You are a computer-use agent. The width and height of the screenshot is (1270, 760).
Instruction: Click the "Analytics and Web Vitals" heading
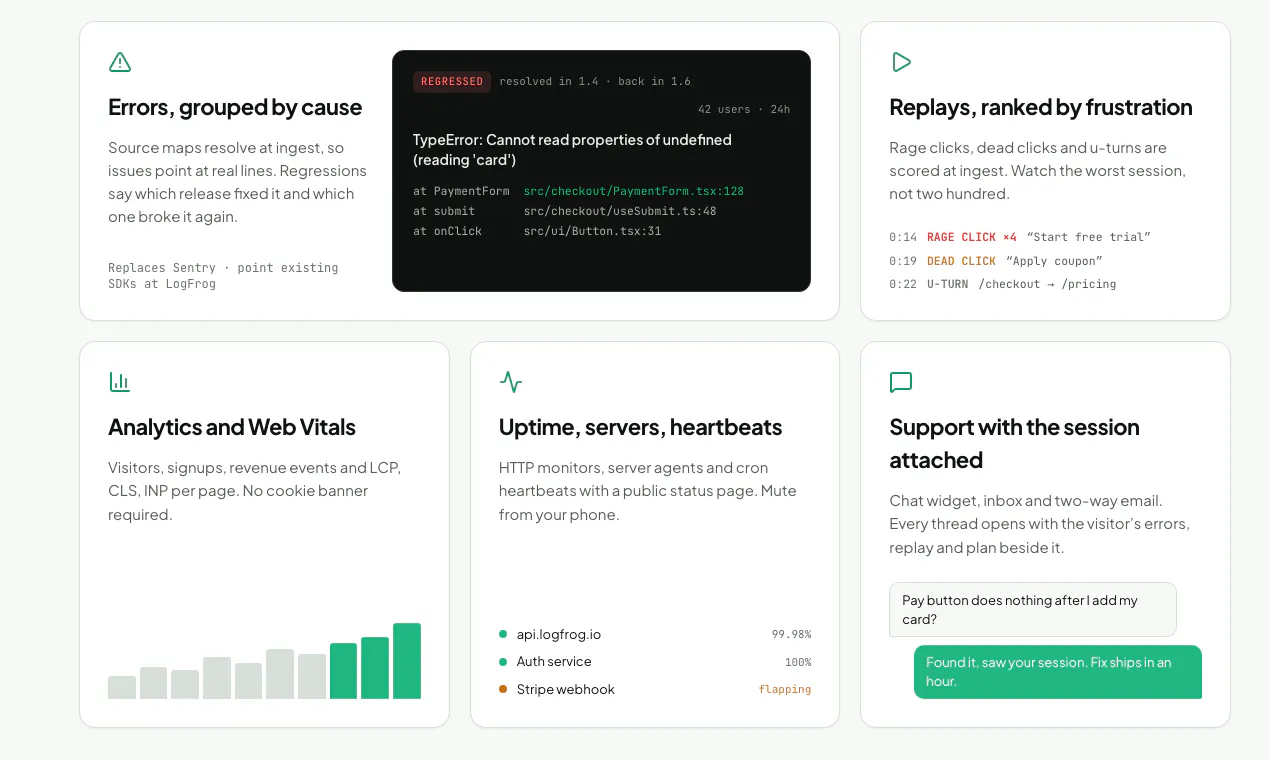(x=232, y=427)
